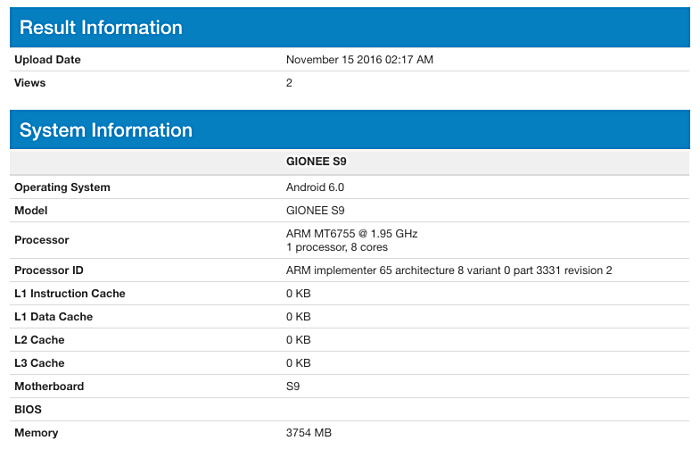Select the Upload Date label
The image size is (700, 449).
pos(47,60)
